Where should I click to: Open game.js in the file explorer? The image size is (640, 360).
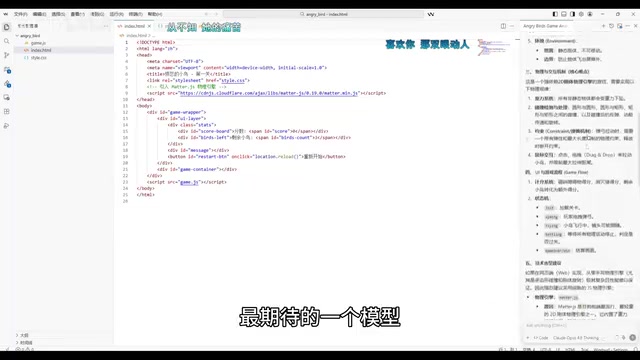click(38, 43)
